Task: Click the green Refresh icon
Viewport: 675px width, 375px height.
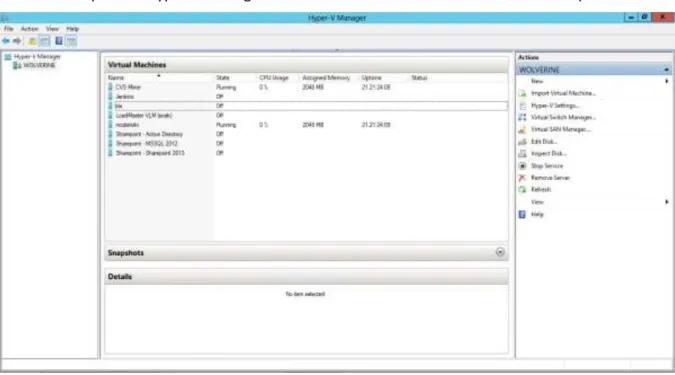Action: pos(522,189)
